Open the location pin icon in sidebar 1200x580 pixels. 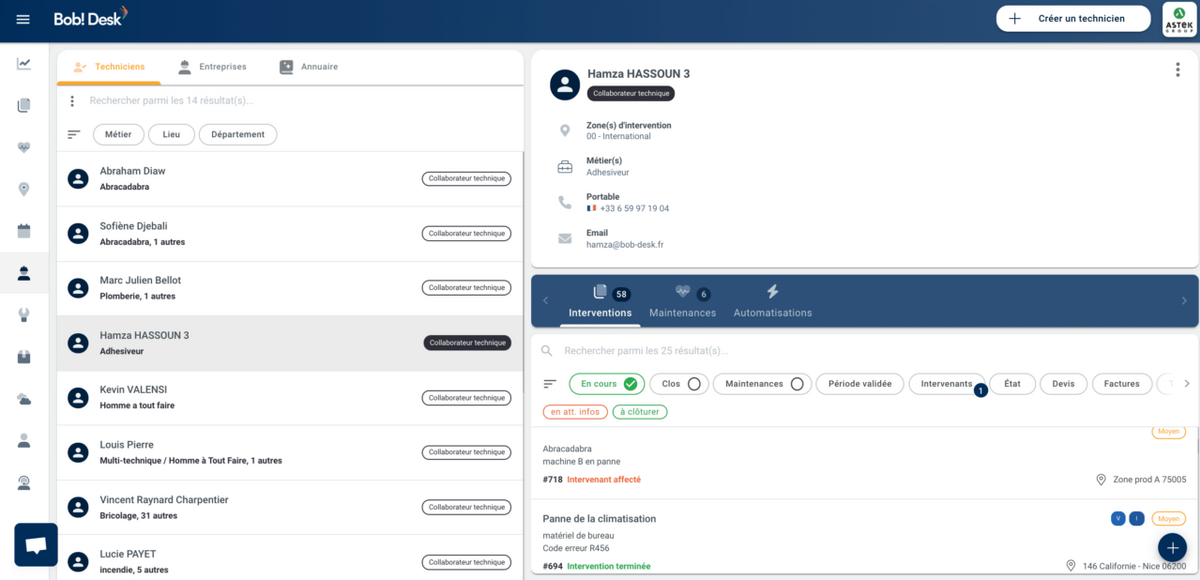point(24,189)
